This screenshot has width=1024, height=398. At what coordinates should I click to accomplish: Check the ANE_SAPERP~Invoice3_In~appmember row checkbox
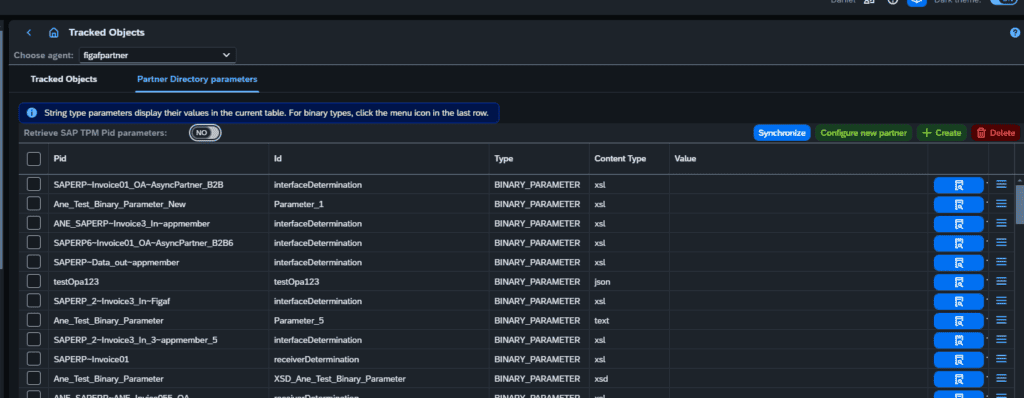(34, 224)
